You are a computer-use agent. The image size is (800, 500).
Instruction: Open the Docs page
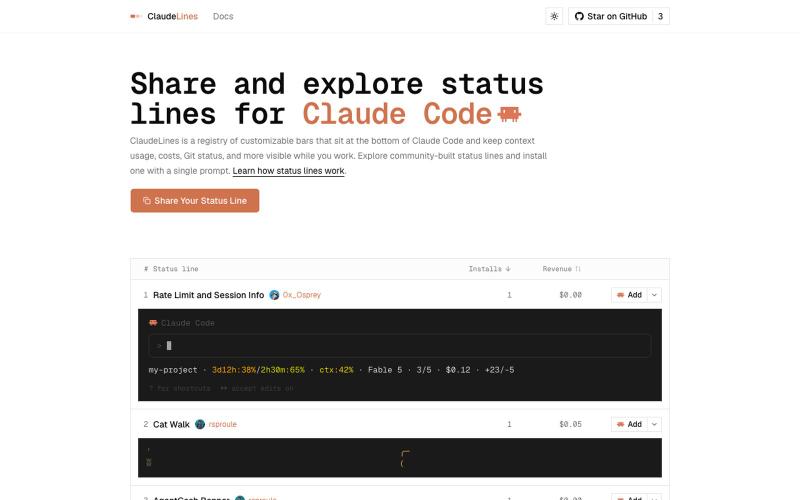[223, 16]
